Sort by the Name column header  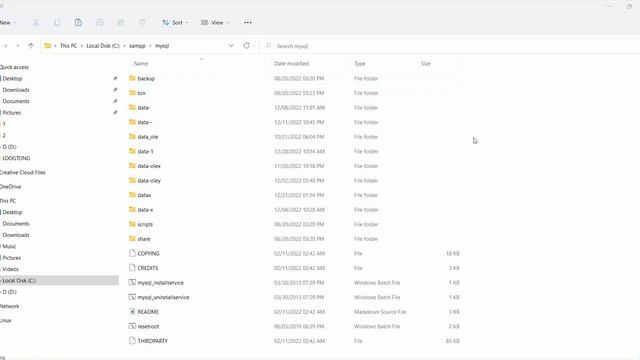point(141,64)
